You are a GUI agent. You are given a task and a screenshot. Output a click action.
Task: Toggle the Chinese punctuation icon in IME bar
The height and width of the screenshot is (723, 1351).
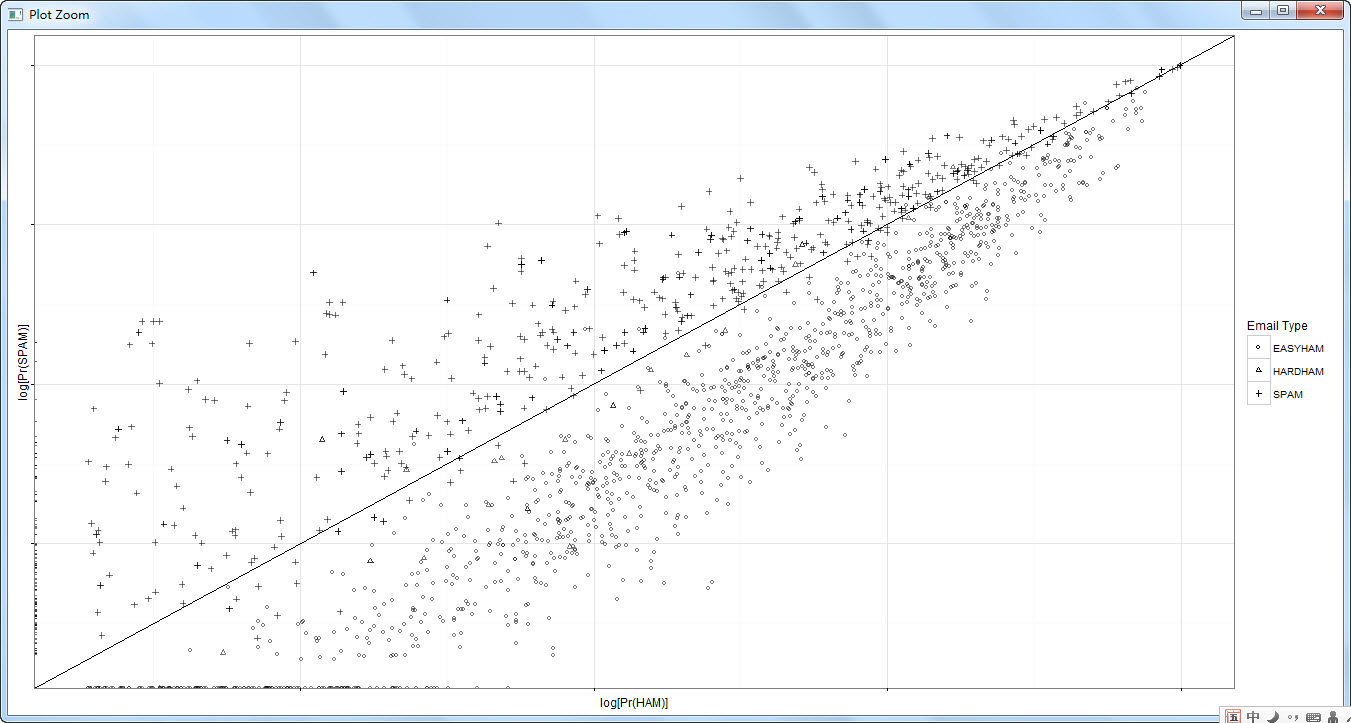[1293, 717]
